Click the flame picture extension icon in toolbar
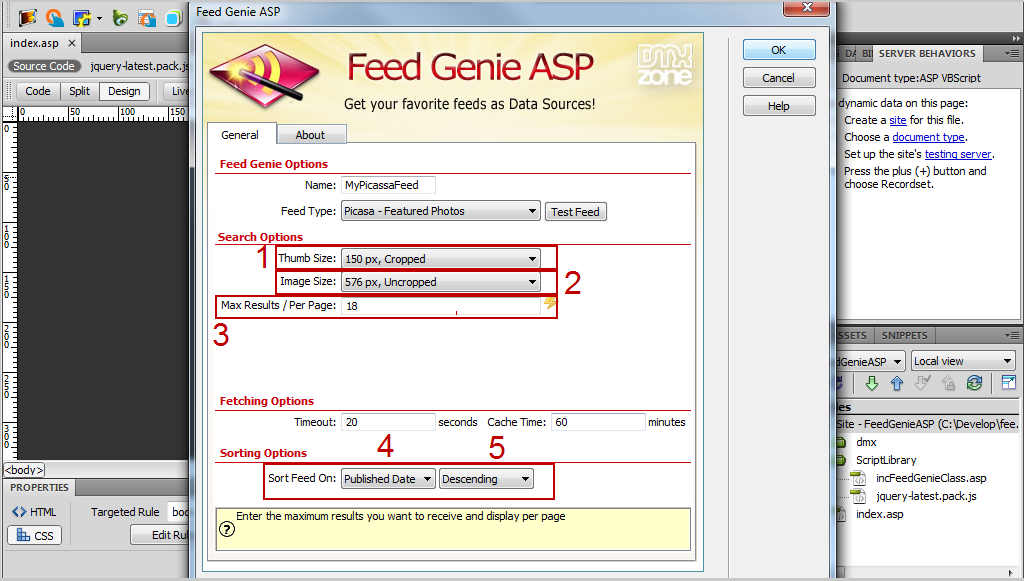Screen dimensions: 1024x581 coord(27,18)
